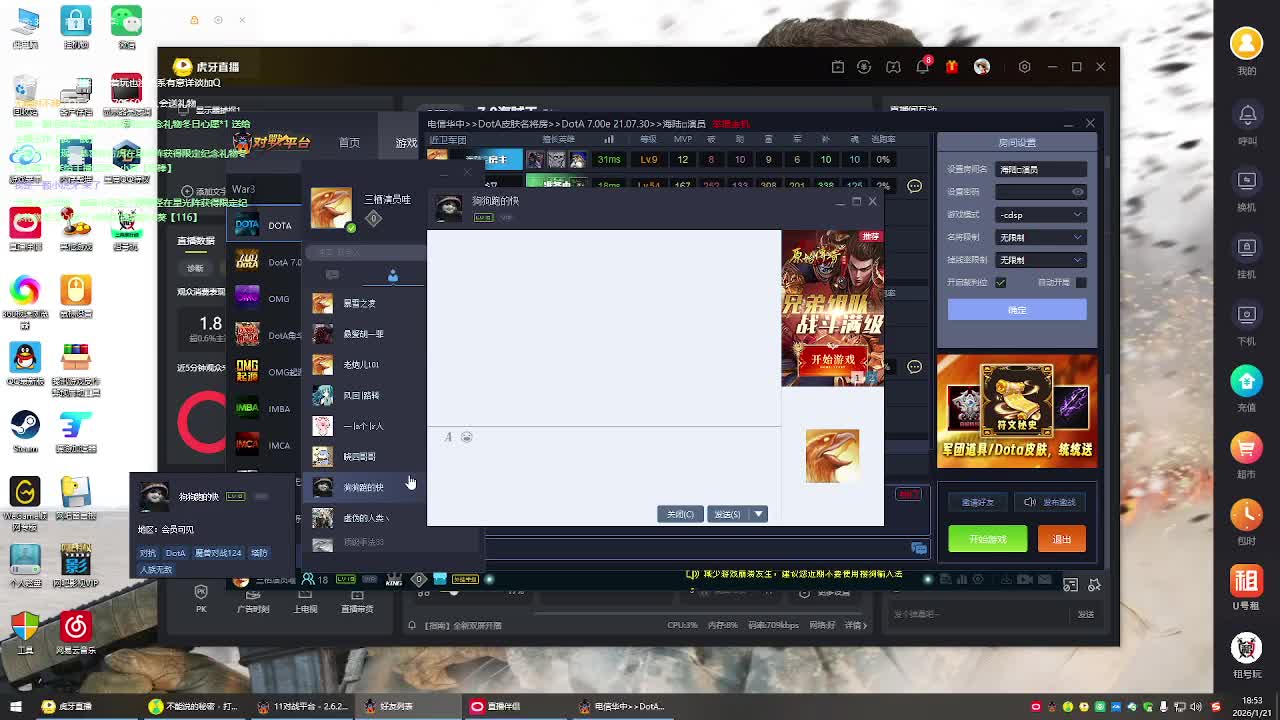Enable the 自动开局 checkbox

1080,282
